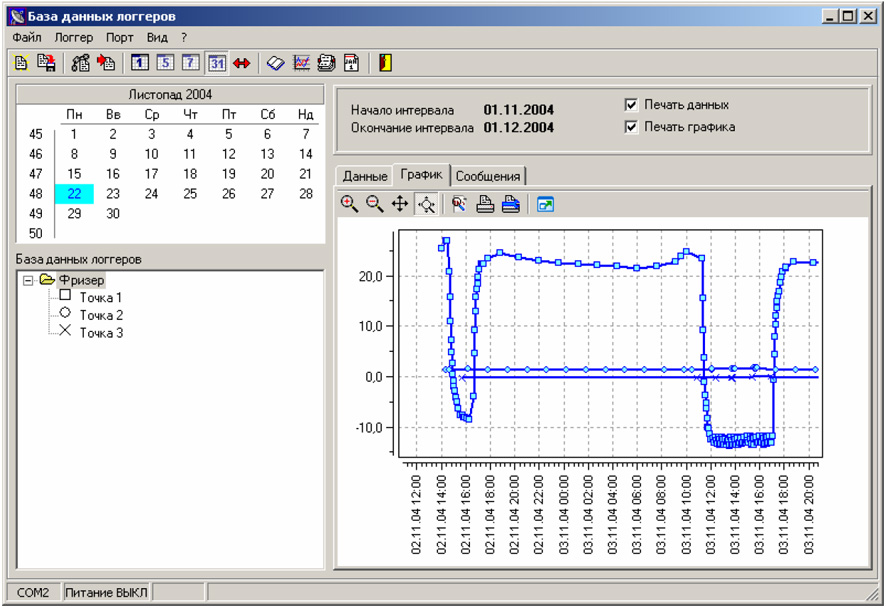Select day 14 in the calendar

tap(306, 154)
